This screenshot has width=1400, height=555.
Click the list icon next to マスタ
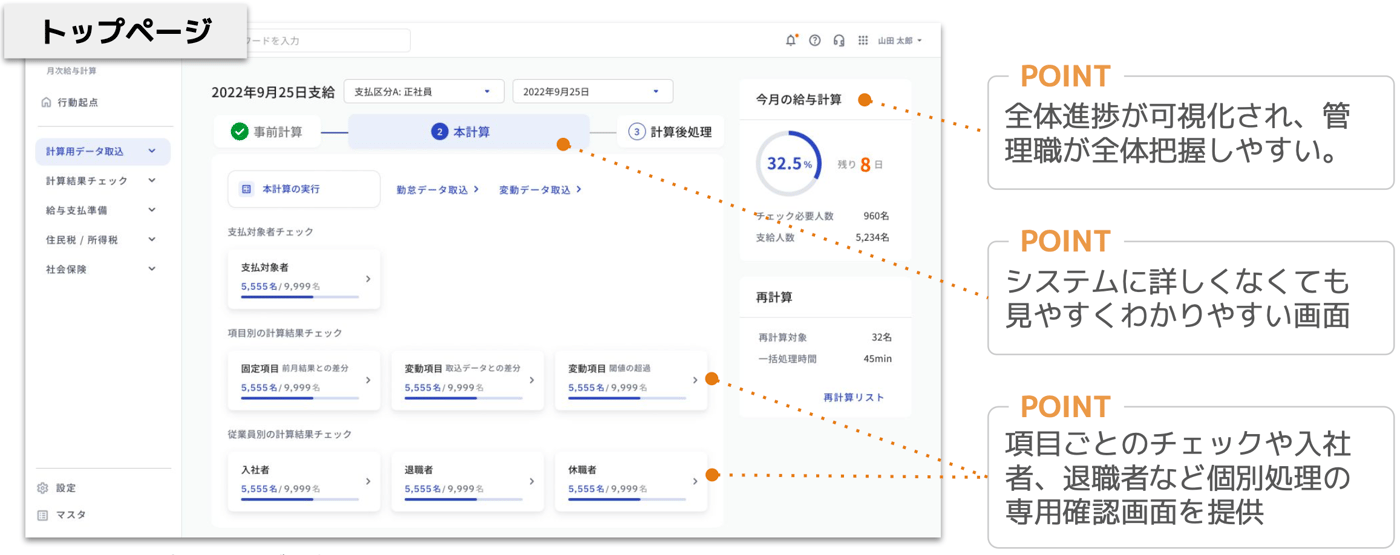tap(43, 515)
